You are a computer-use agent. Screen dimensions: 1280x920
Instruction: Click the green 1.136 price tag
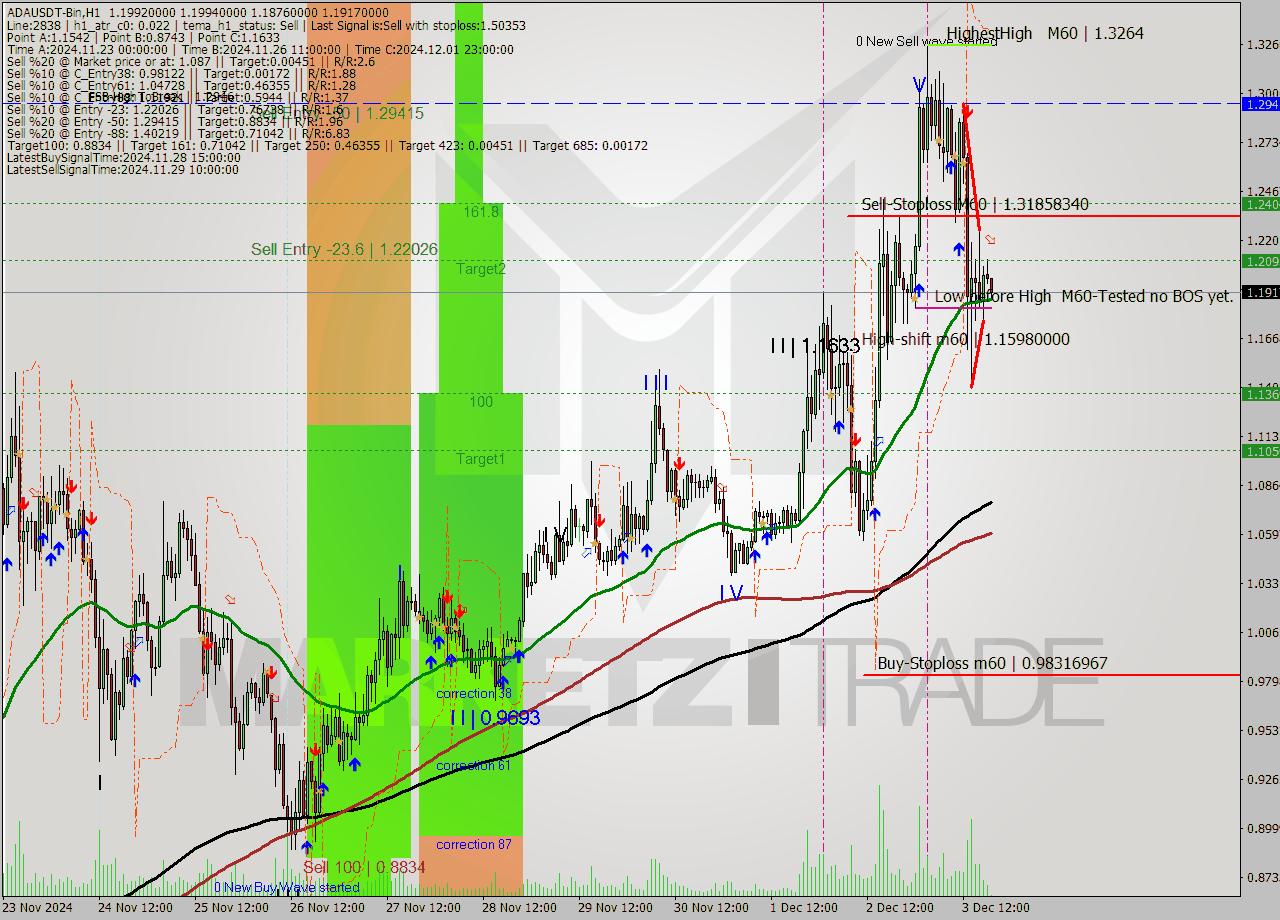(x=1260, y=394)
